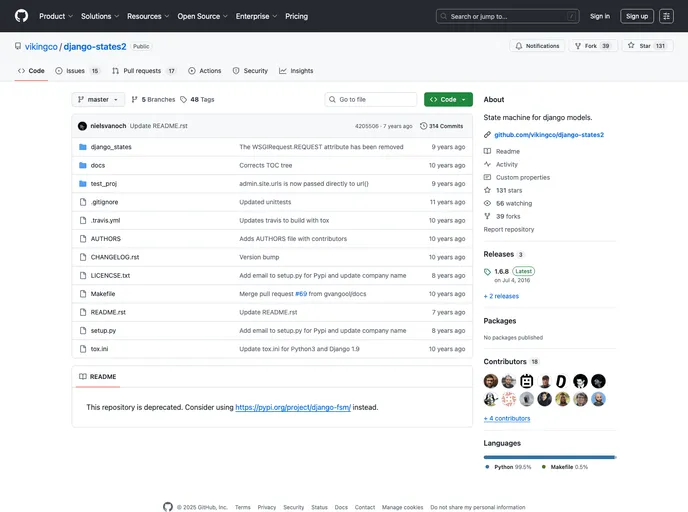Open the django-states2 repository link
The height and width of the screenshot is (512, 688).
pyautogui.click(x=95, y=47)
